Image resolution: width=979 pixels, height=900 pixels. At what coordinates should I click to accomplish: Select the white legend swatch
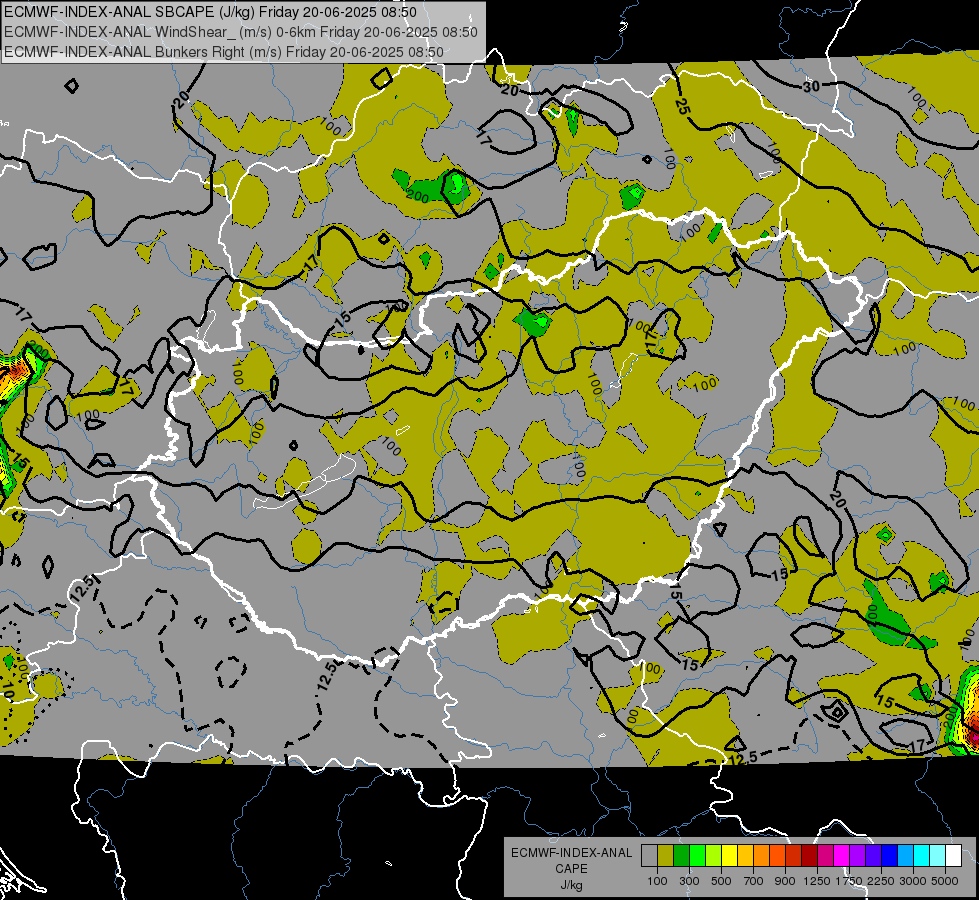(953, 855)
